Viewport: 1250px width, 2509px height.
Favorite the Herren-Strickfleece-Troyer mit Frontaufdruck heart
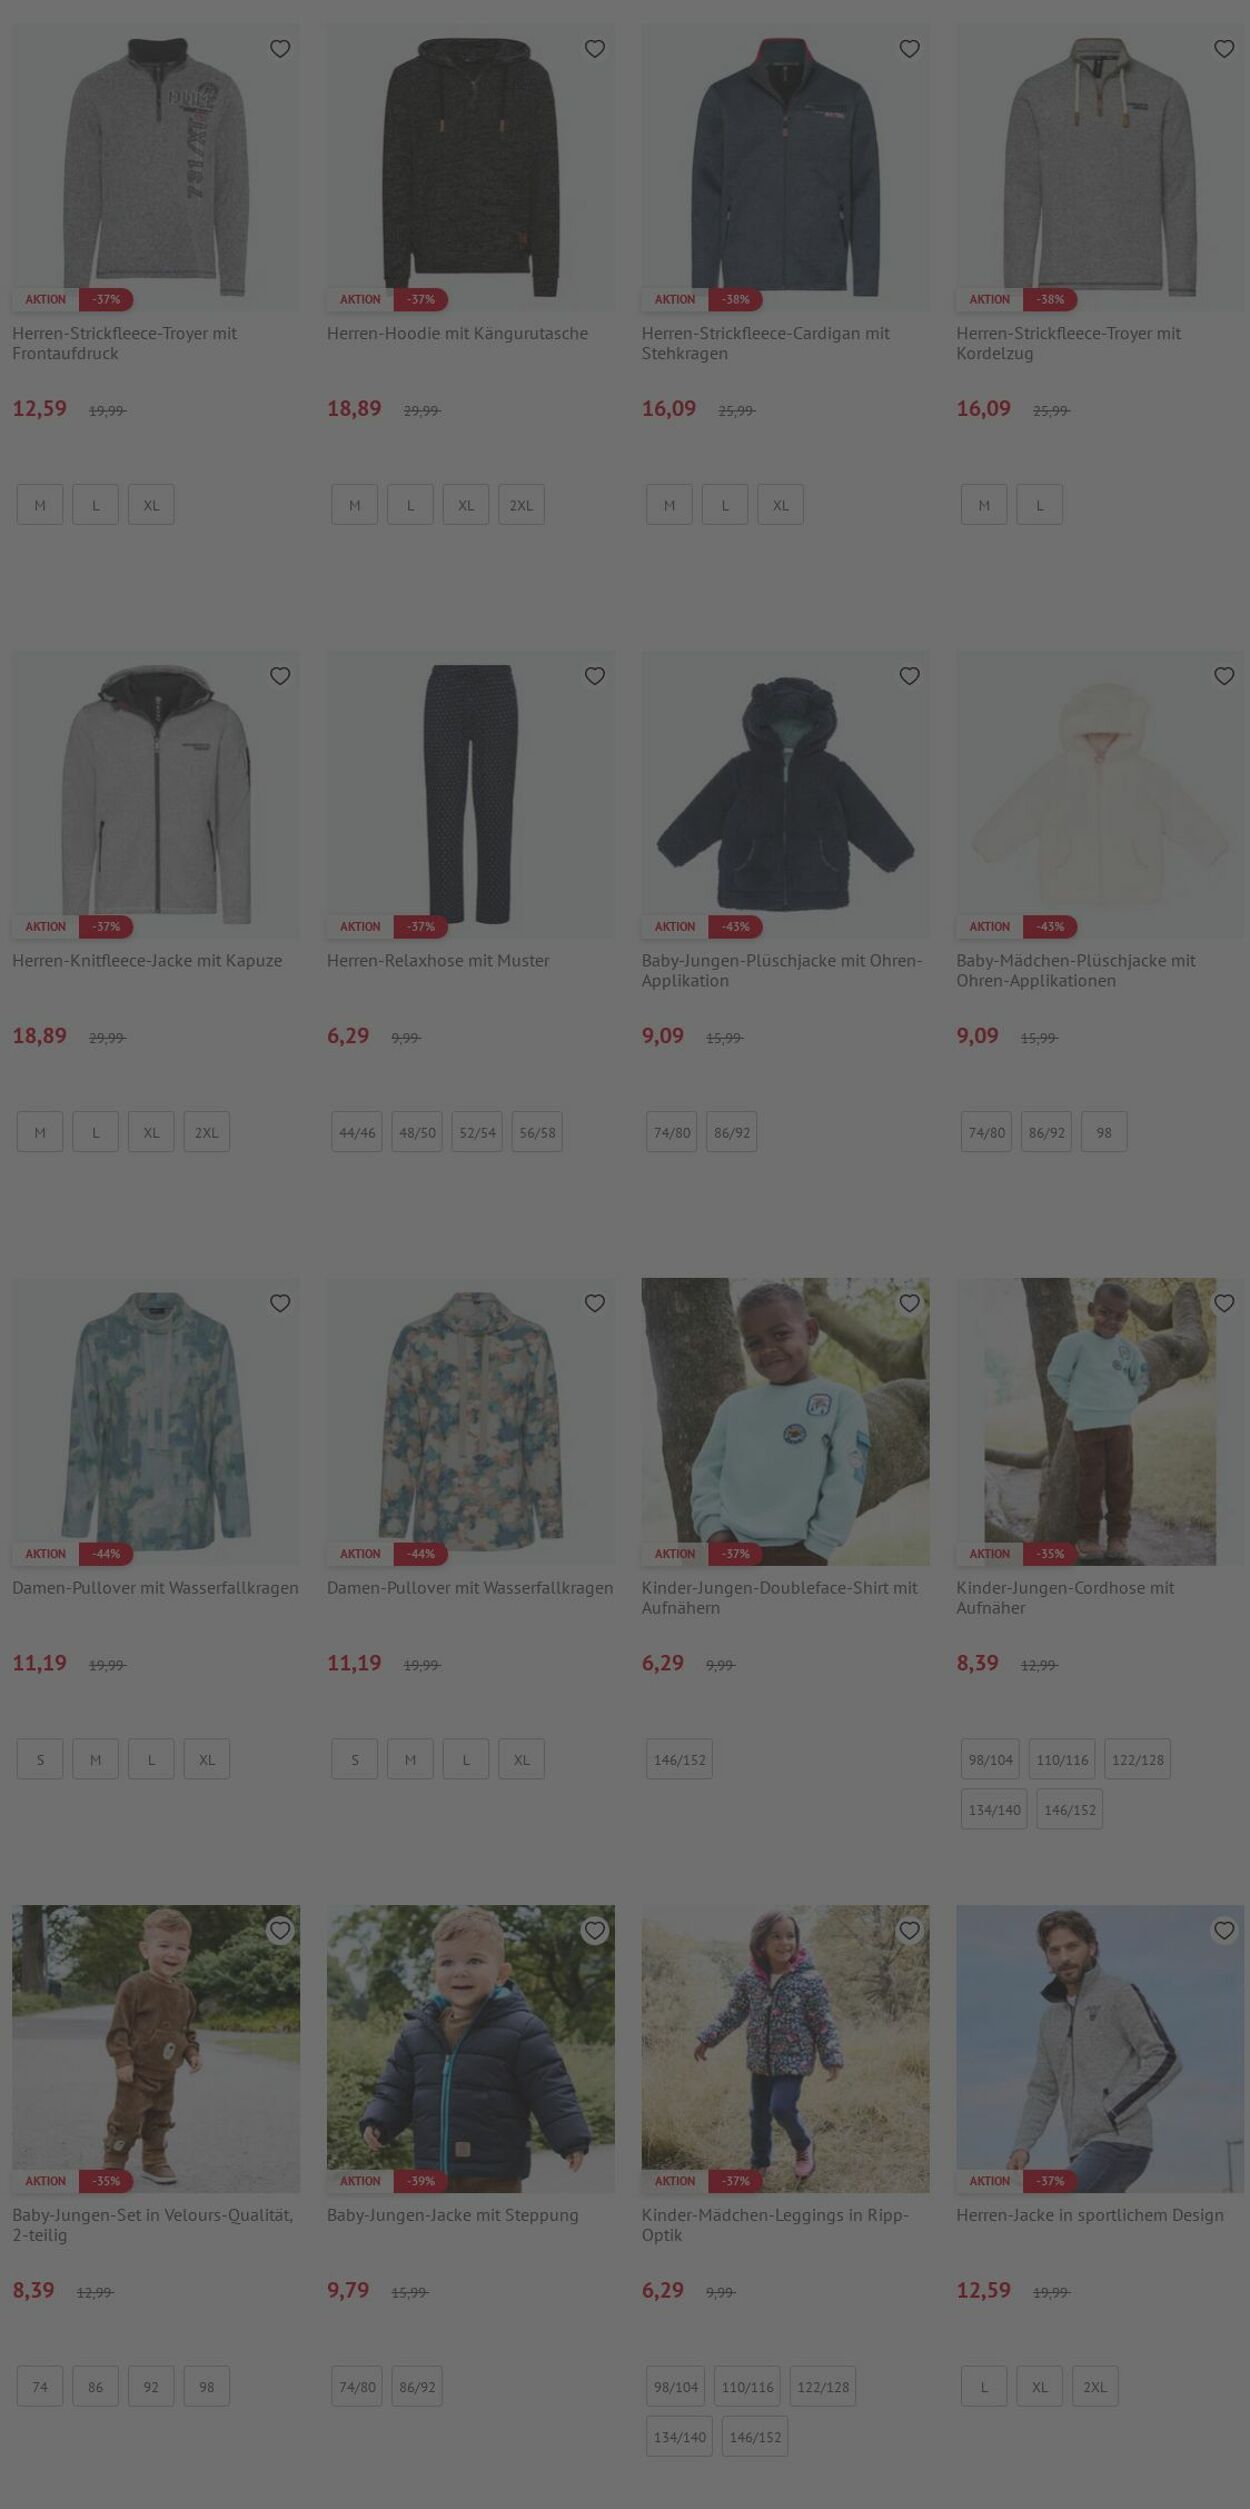tap(280, 49)
